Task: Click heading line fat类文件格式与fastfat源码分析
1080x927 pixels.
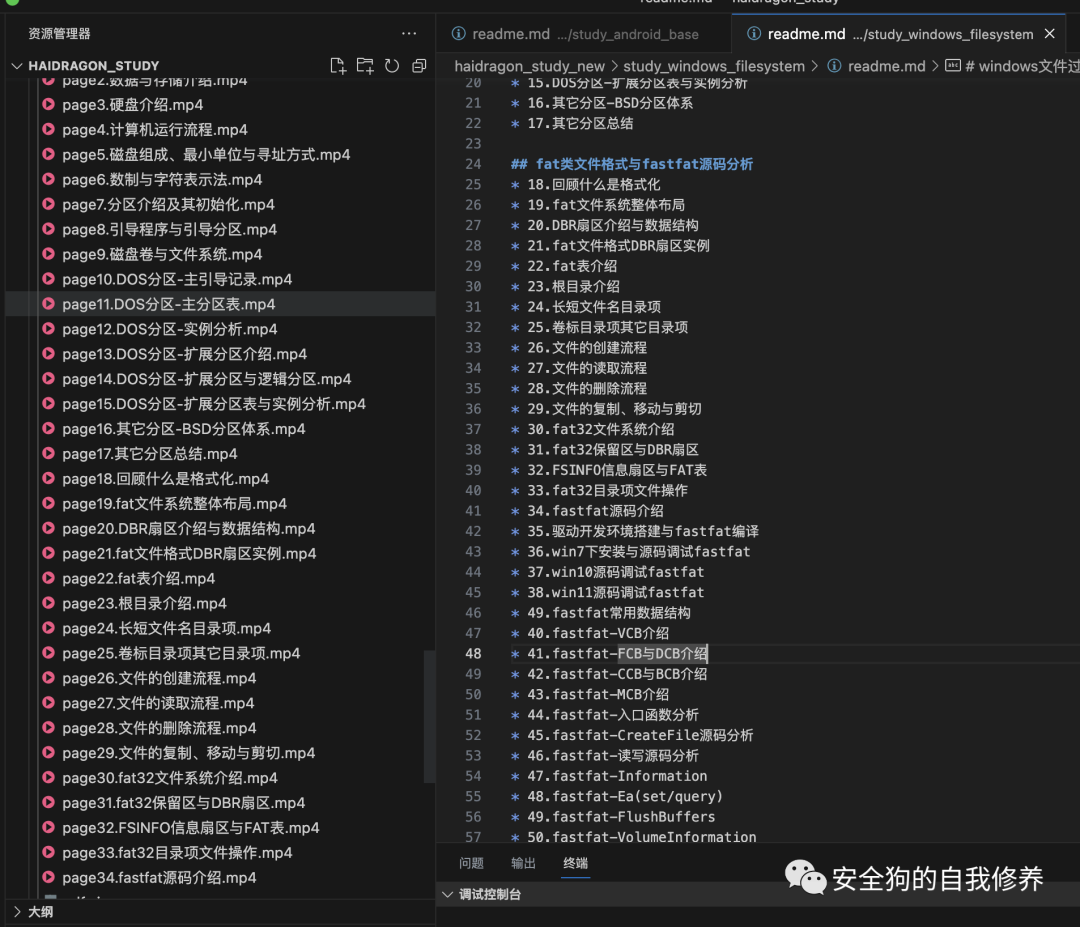Action: [632, 164]
